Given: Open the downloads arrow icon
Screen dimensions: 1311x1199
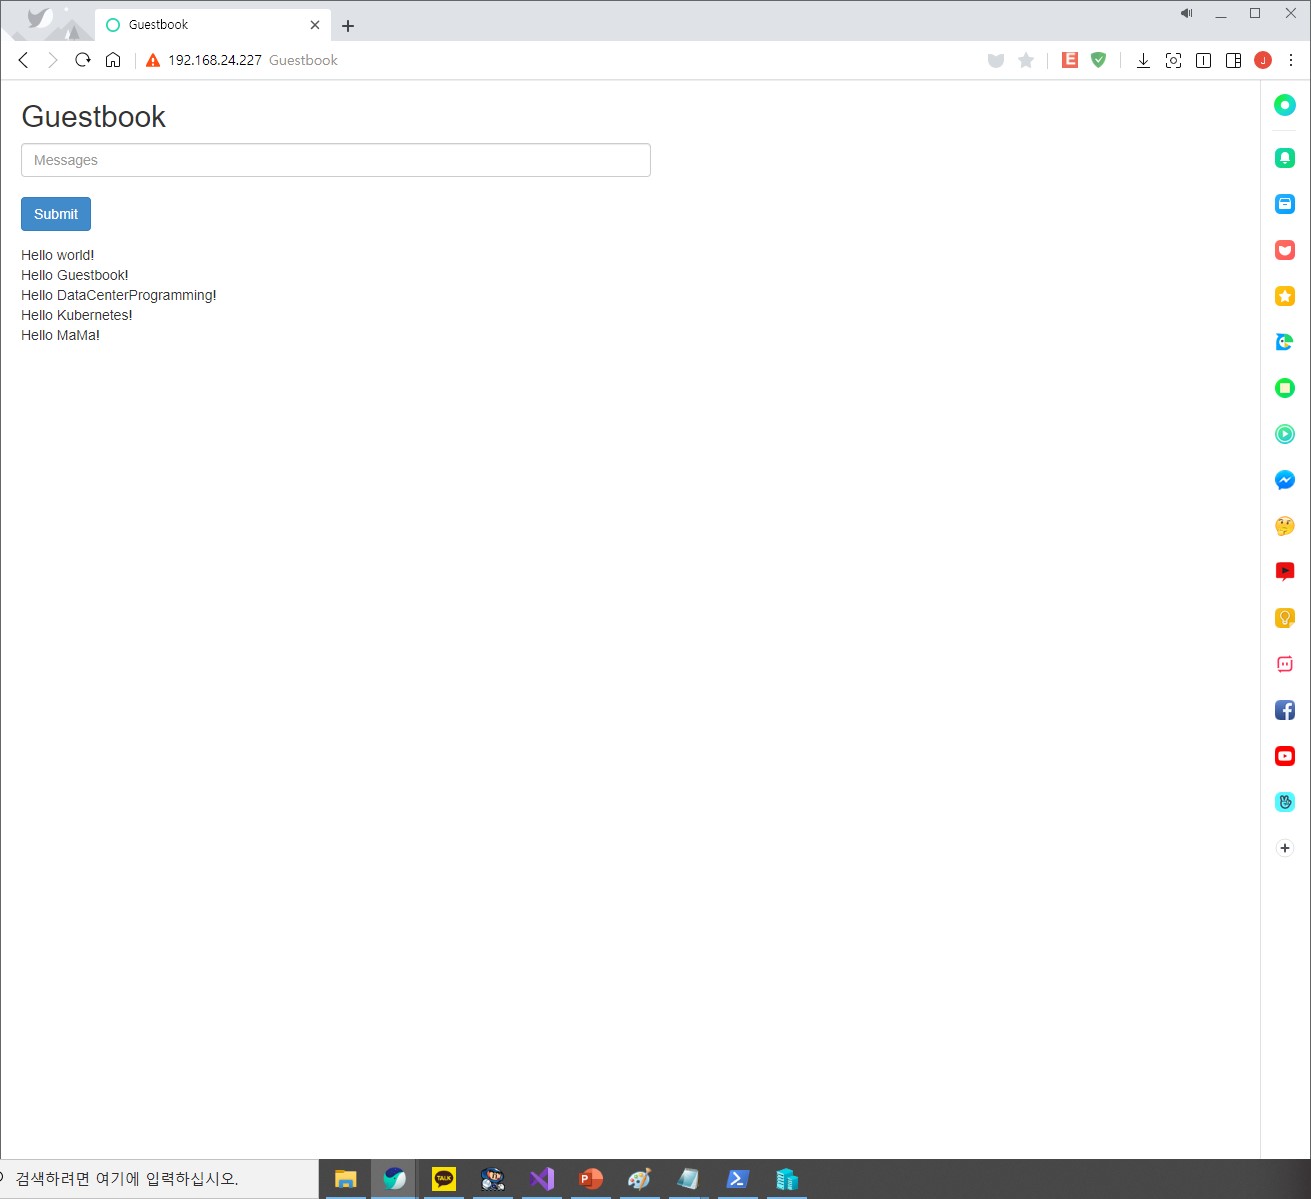Looking at the screenshot, I should click(1143, 61).
